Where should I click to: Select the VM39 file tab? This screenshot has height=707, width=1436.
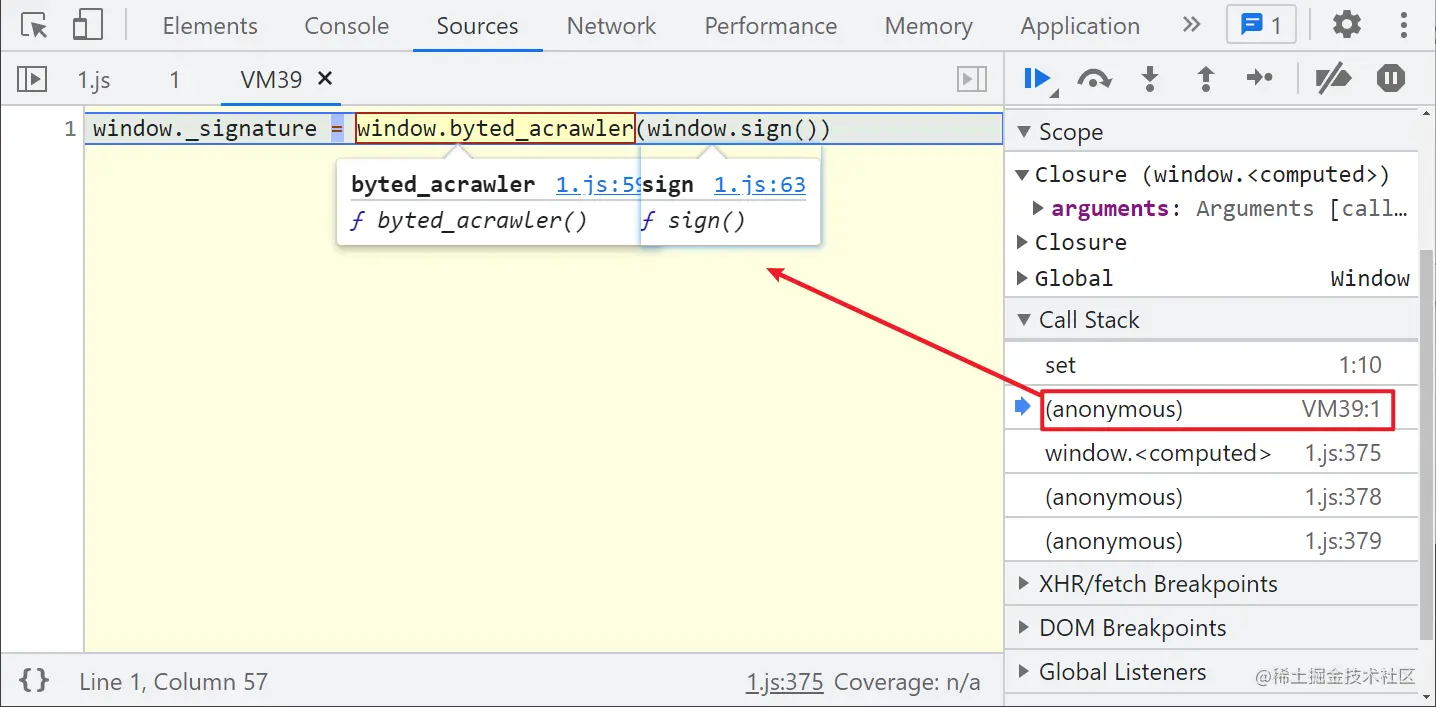tap(271, 79)
